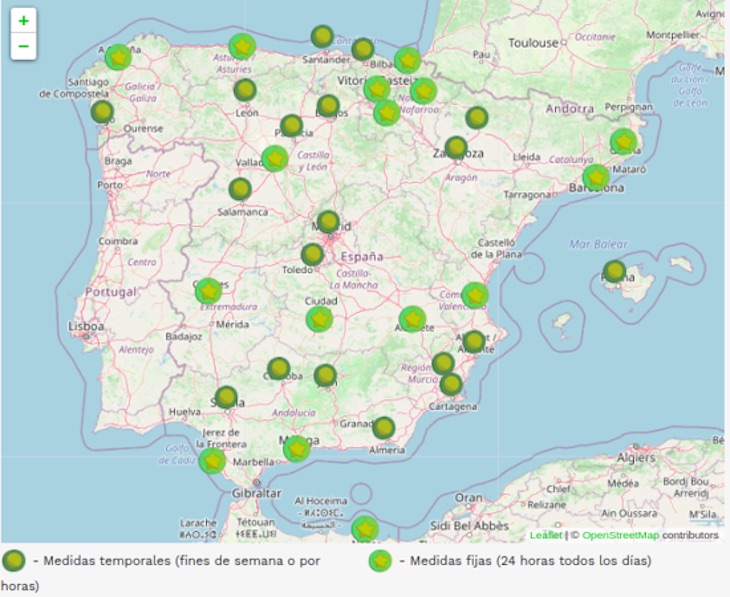Click the marker near Zaragoza

[x=456, y=147]
